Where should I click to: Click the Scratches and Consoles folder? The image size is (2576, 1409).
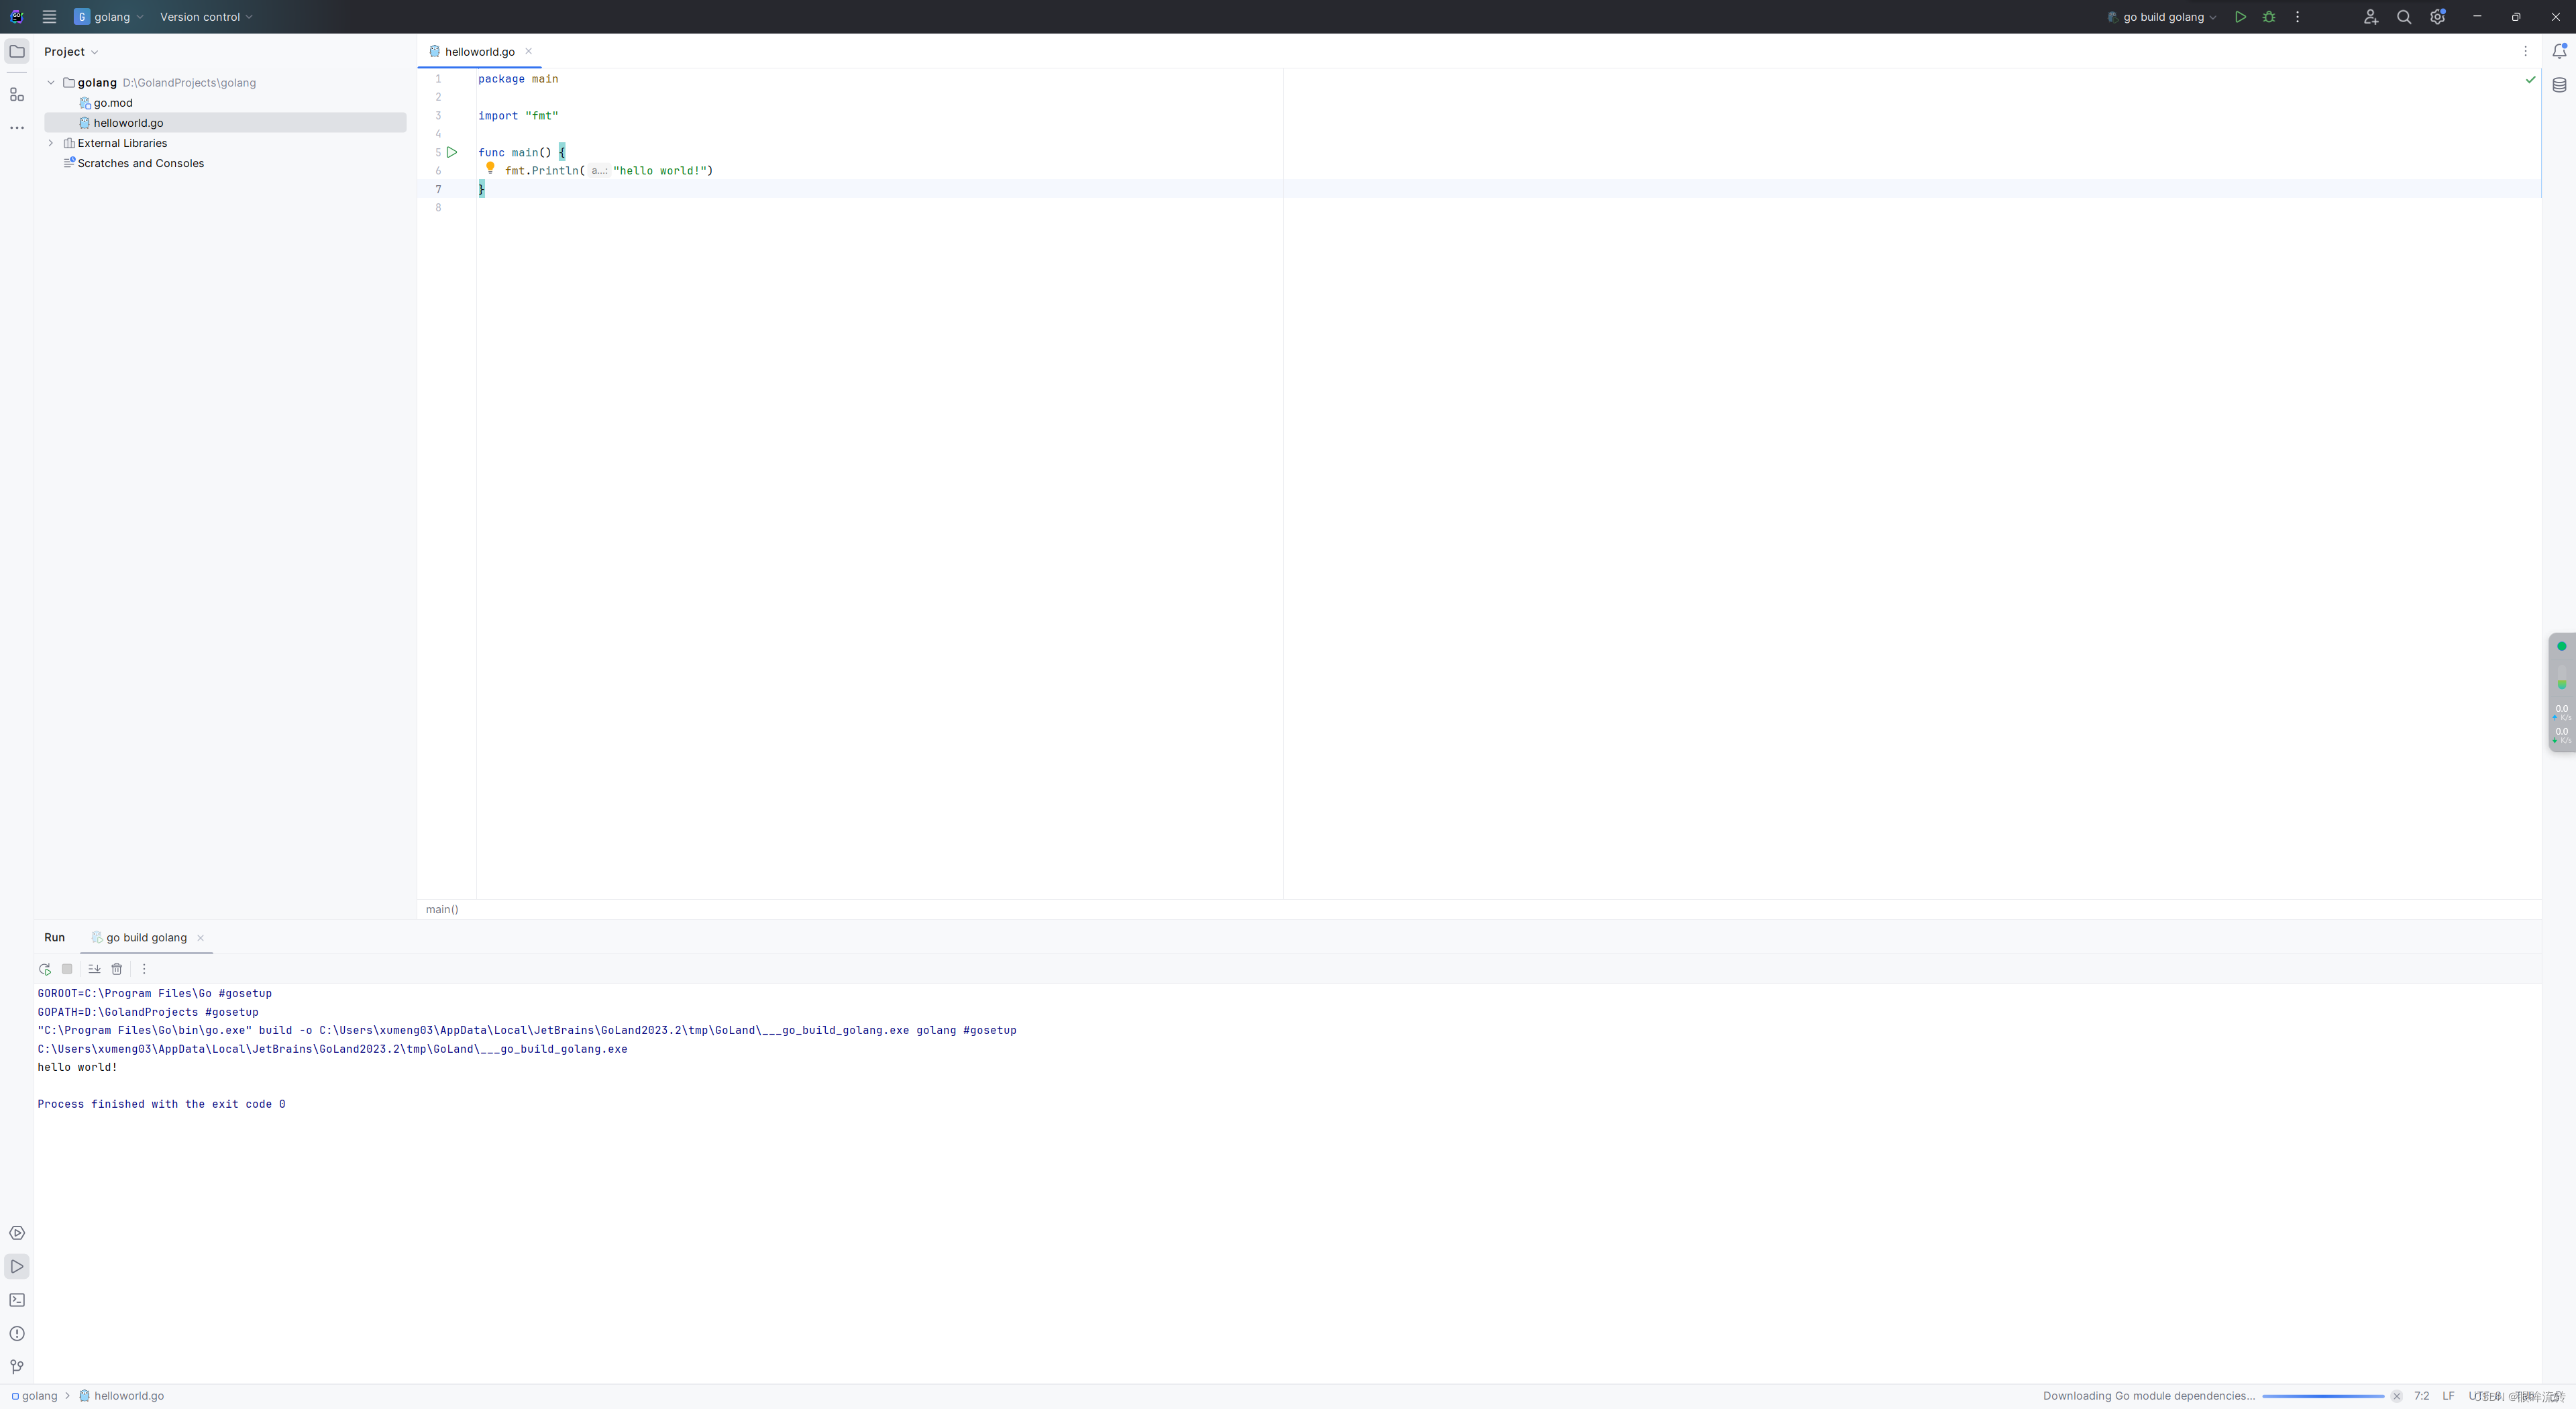click(140, 163)
